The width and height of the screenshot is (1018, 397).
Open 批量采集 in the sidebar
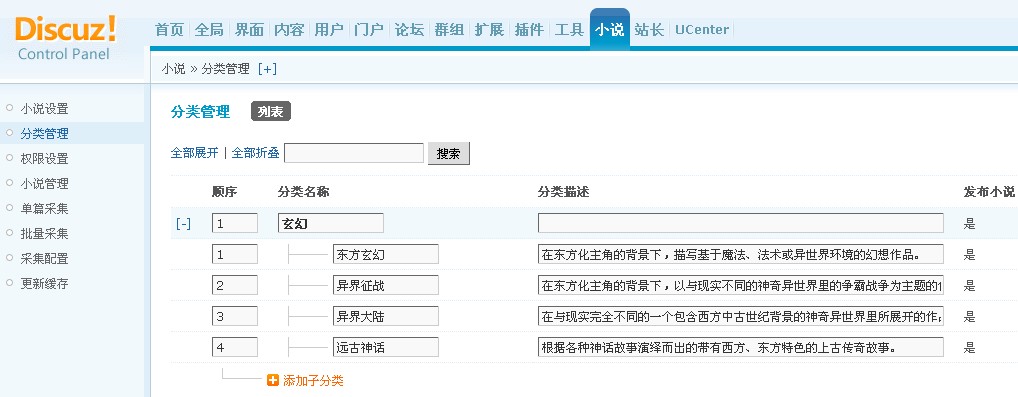pos(44,233)
